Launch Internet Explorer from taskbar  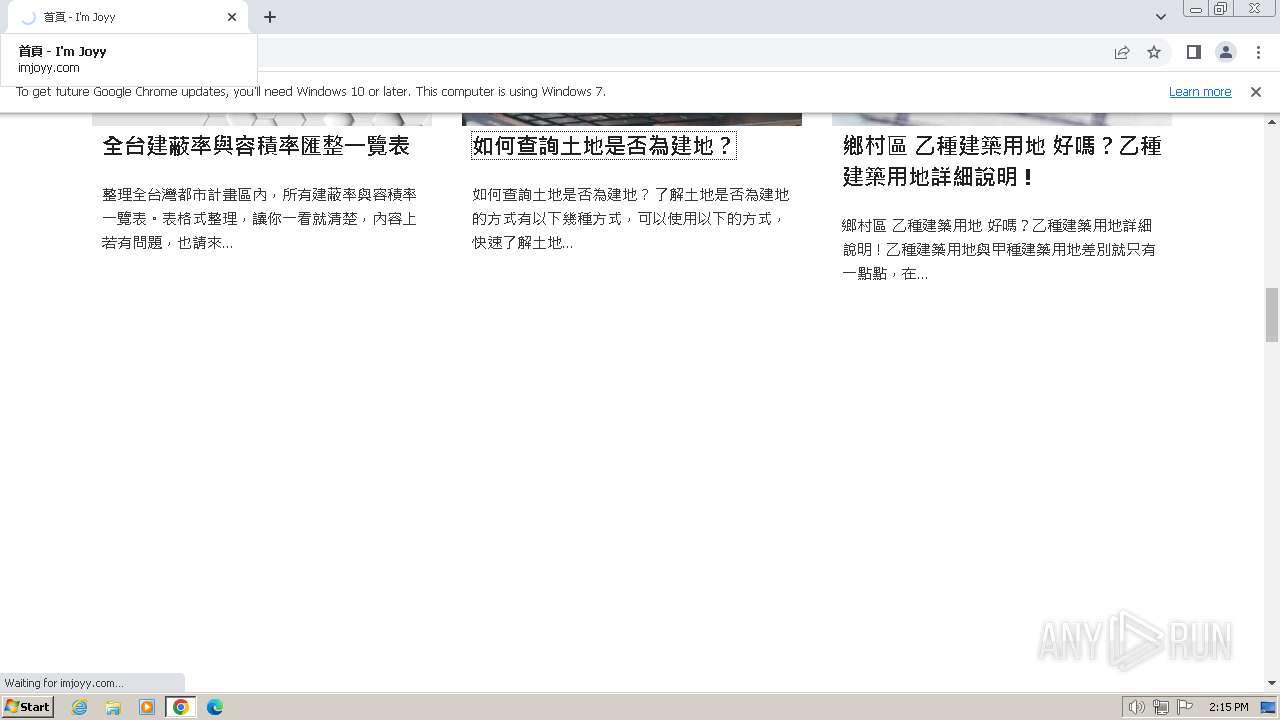[x=80, y=707]
